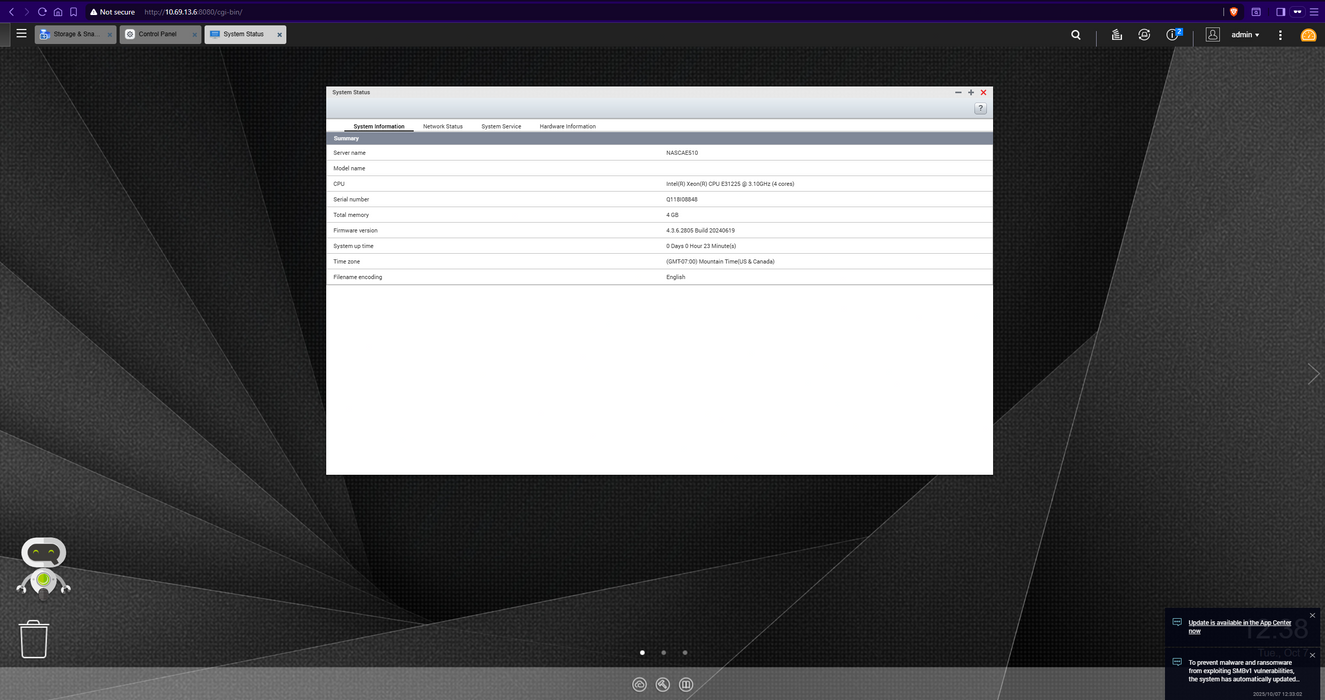The height and width of the screenshot is (700, 1325).
Task: Open the QTS main menu hamburger
Action: [x=21, y=34]
